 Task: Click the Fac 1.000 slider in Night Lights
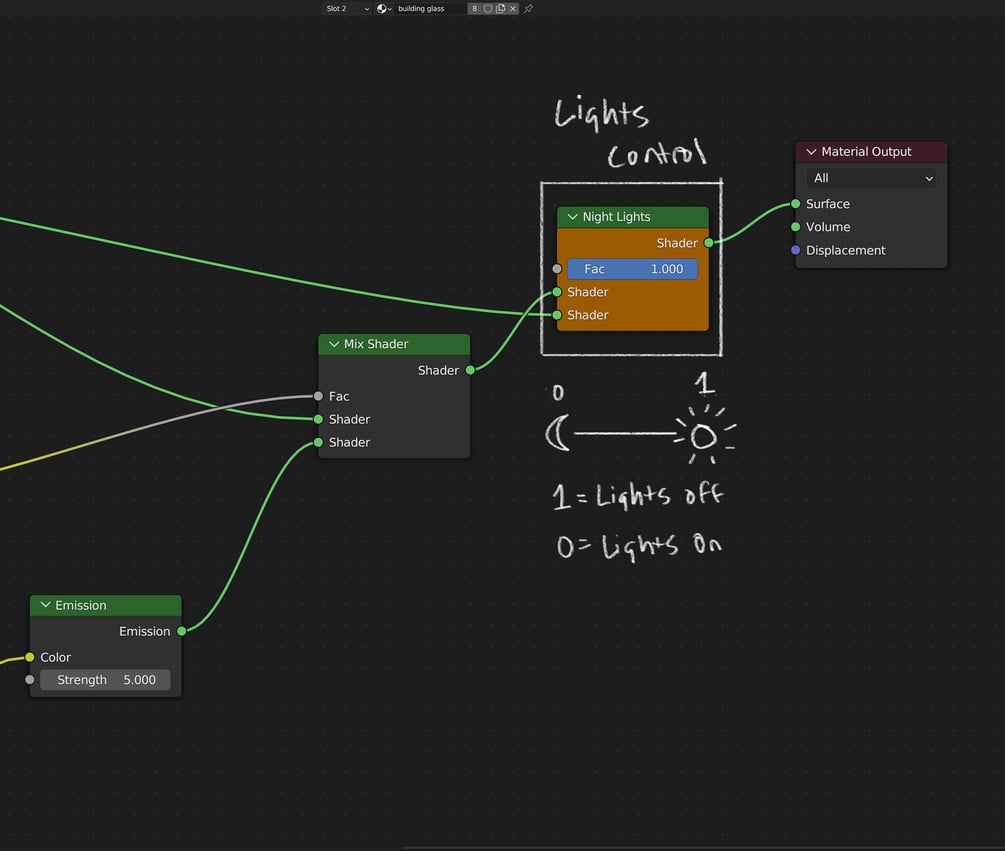(633, 269)
